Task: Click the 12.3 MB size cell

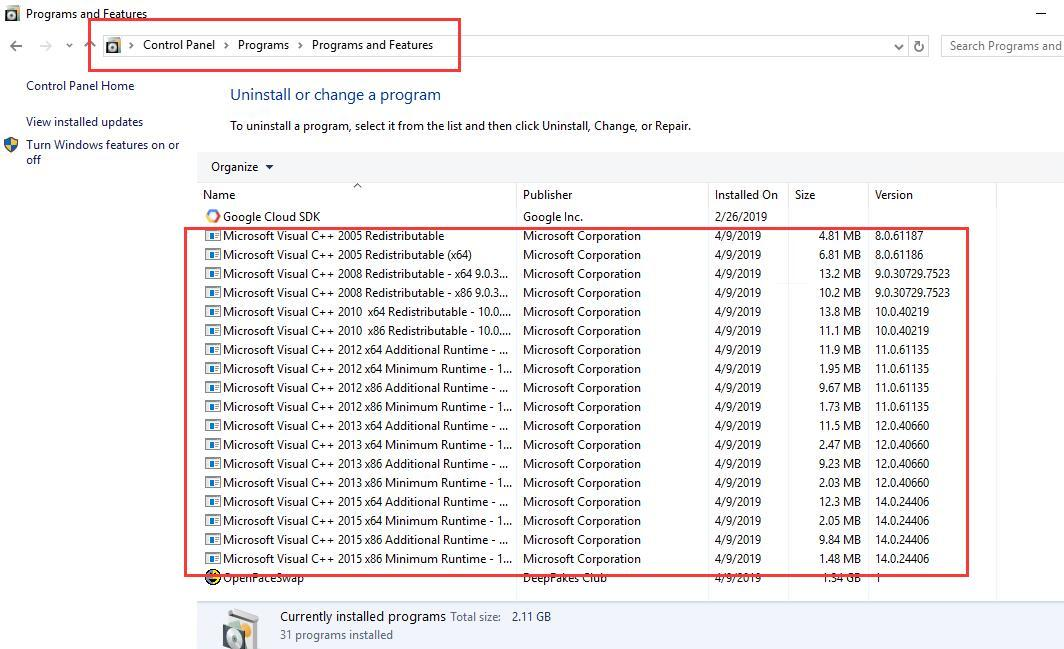Action: 839,502
